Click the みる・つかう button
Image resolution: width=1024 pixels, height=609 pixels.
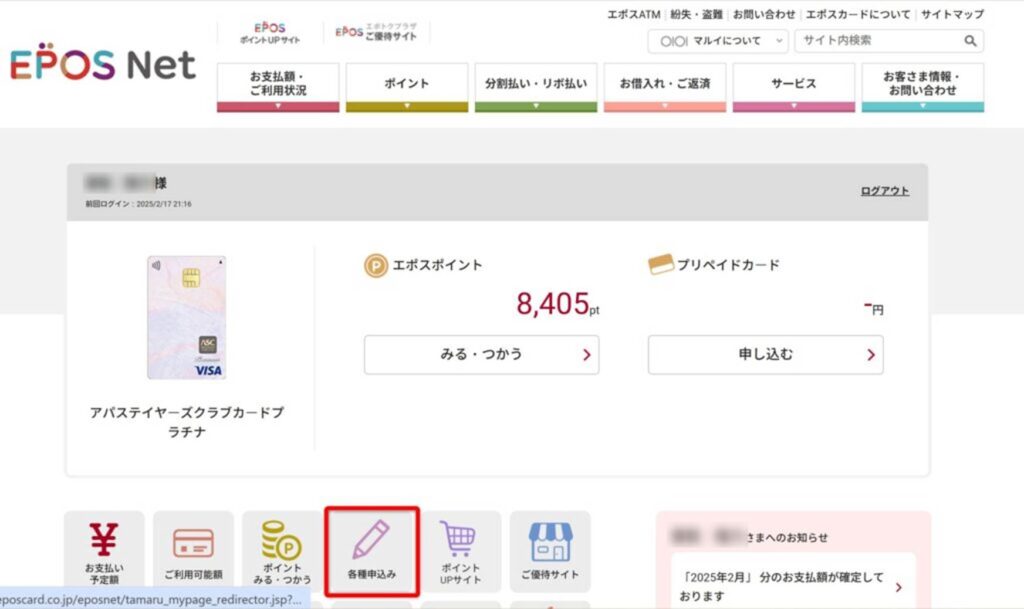pyautogui.click(x=481, y=354)
